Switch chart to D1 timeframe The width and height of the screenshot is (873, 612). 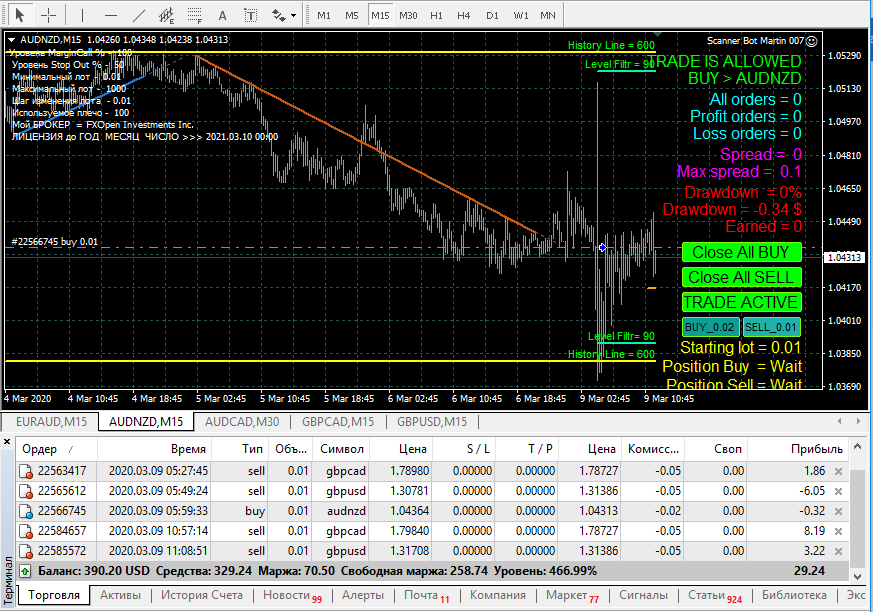492,15
